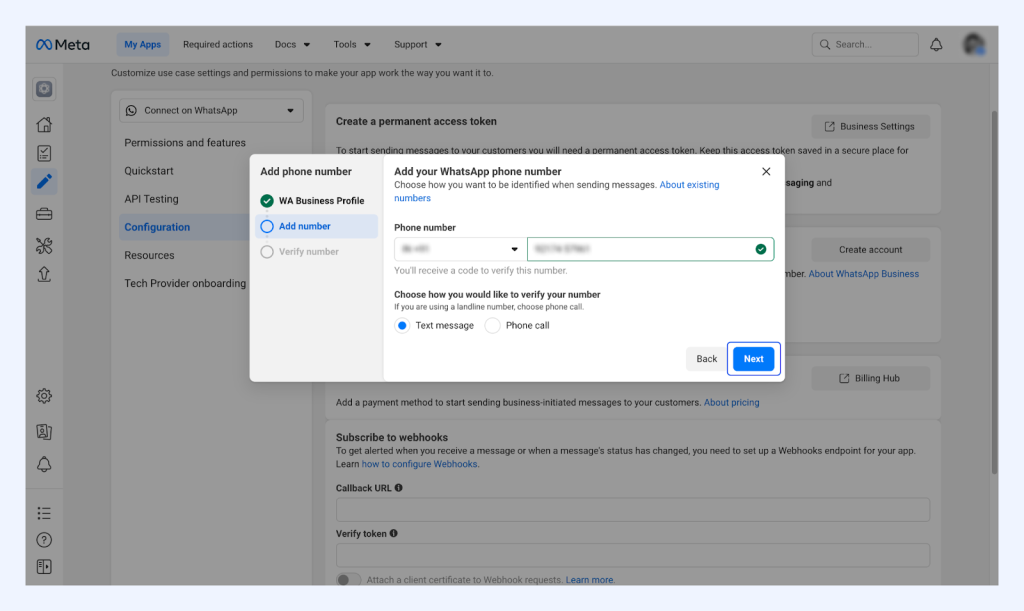Click the top bar Search field
The image size is (1024, 611).
point(865,44)
